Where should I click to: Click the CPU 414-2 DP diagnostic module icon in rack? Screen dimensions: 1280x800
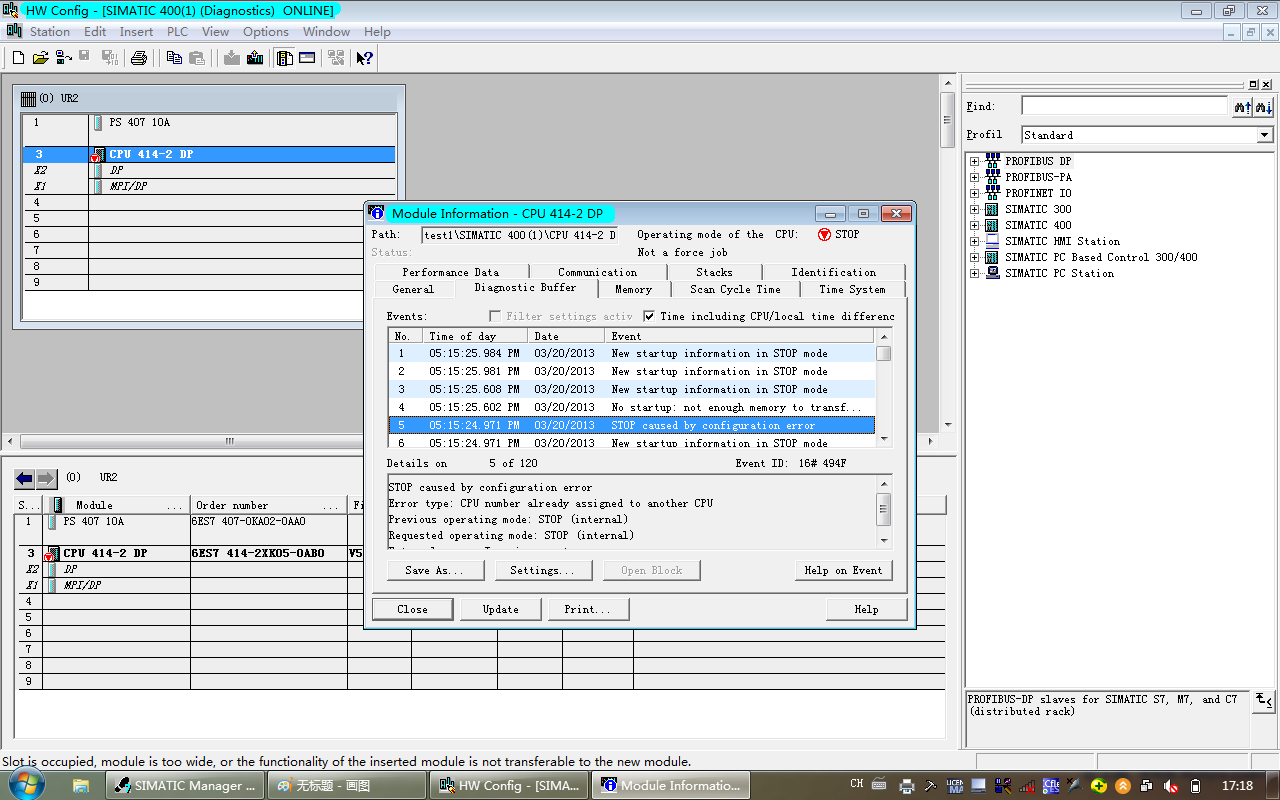tap(97, 154)
